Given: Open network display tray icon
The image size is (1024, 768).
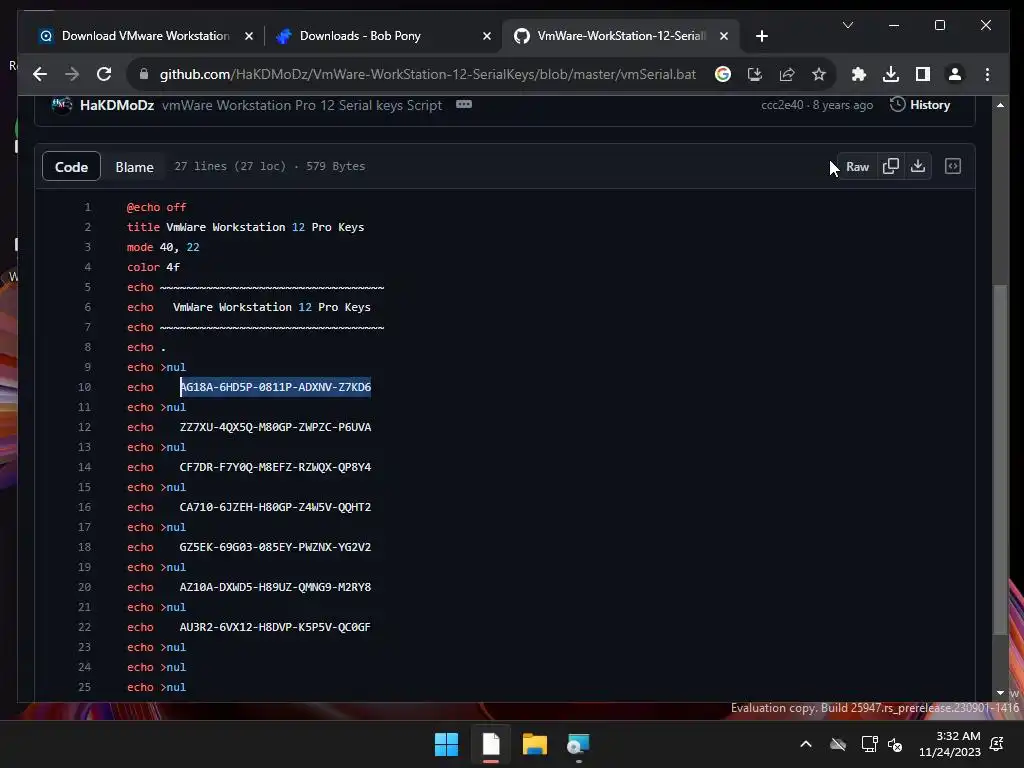Looking at the screenshot, I should [x=869, y=744].
